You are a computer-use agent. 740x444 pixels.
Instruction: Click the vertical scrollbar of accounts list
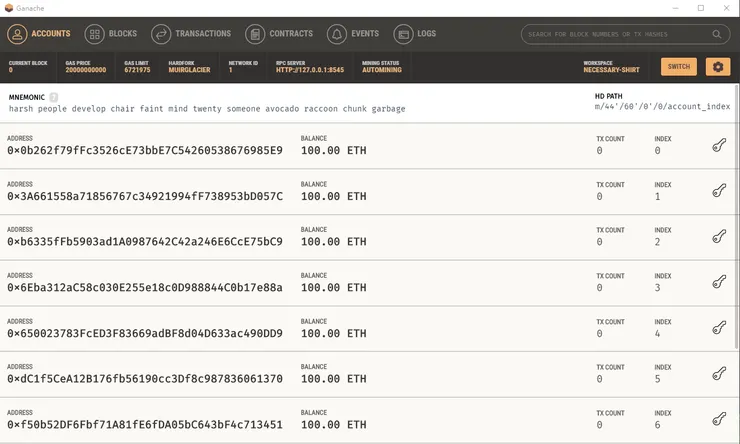pyautogui.click(x=736, y=217)
